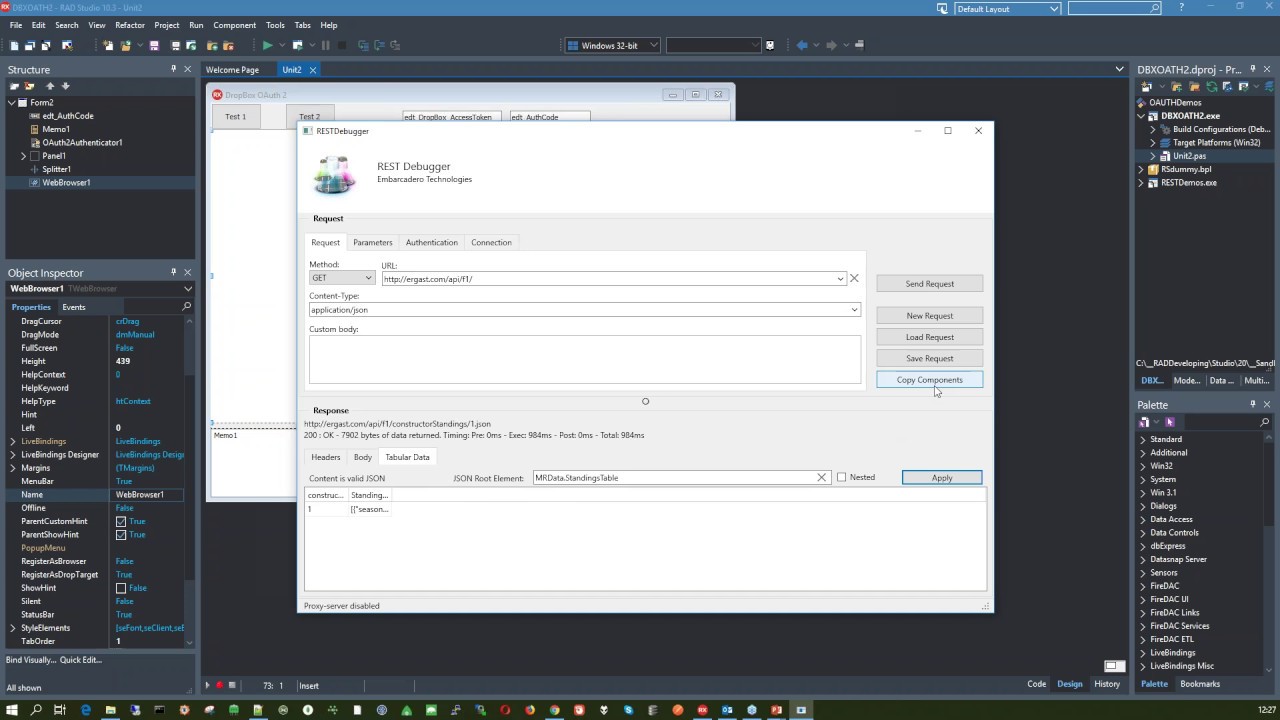Switch to Events tab in Object Inspector

(x=74, y=307)
